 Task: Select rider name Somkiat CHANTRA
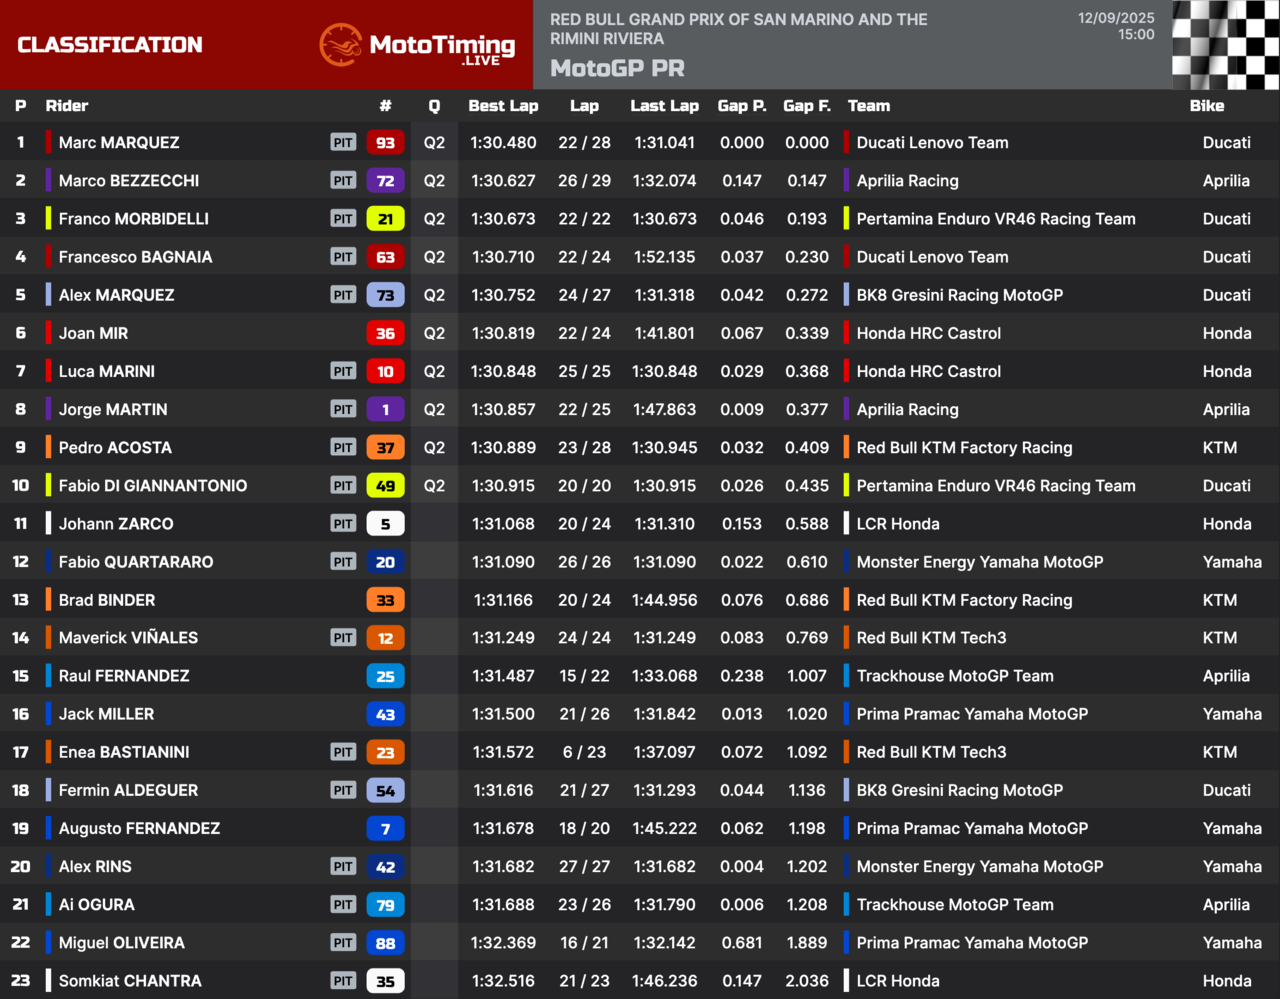(x=130, y=981)
